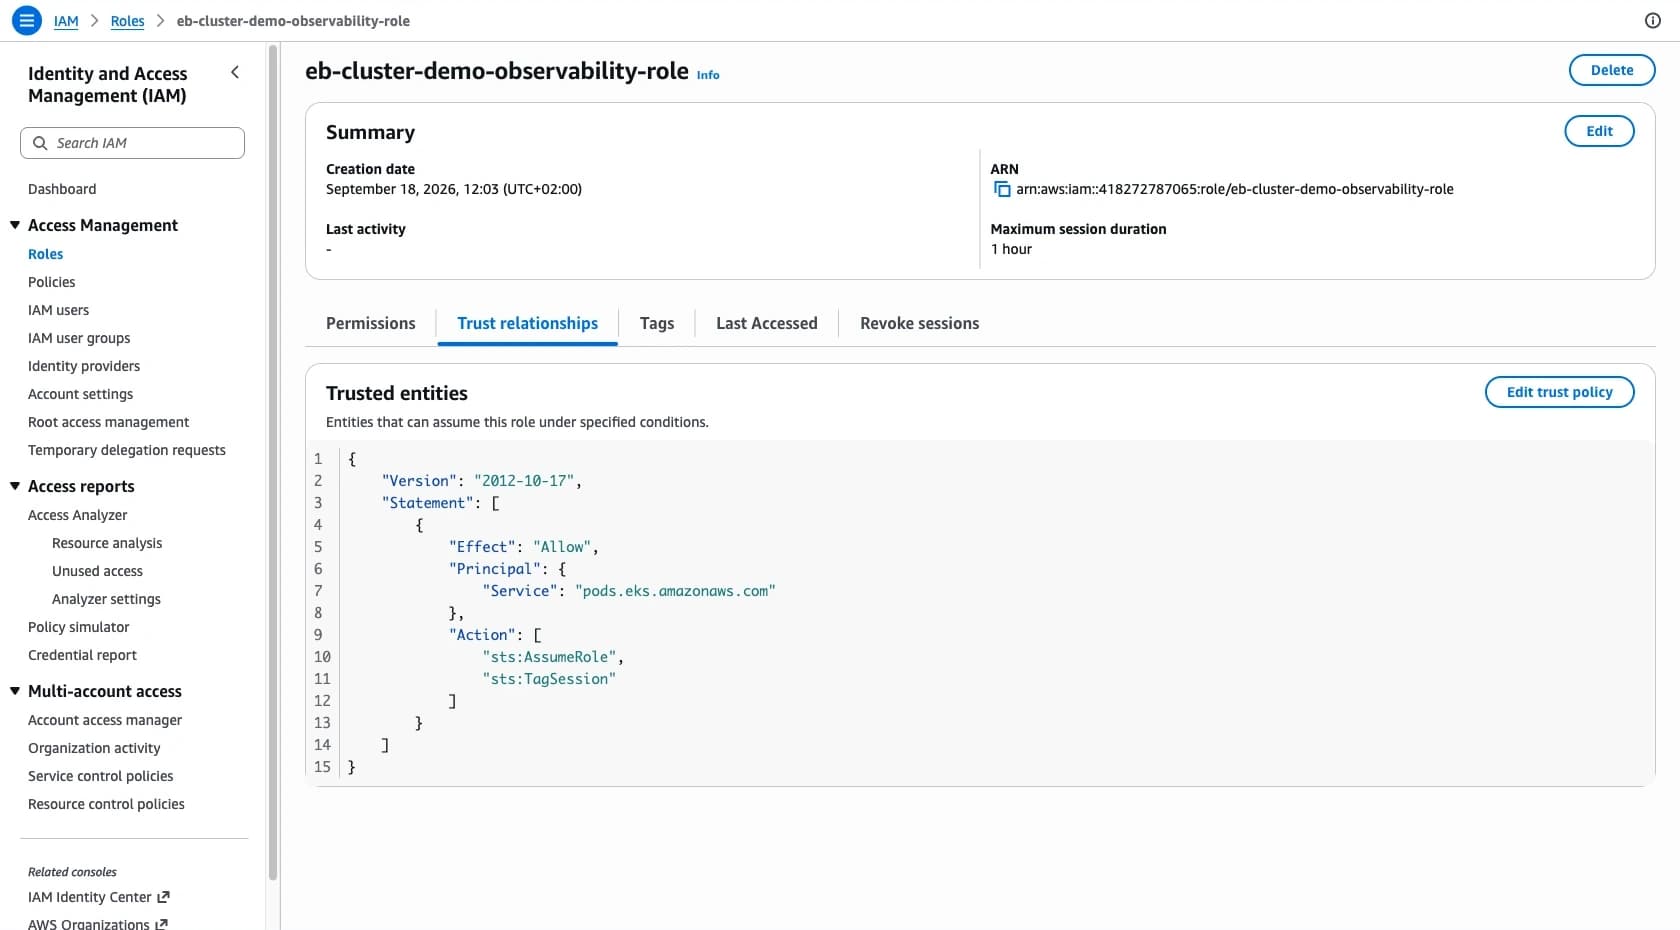The height and width of the screenshot is (930, 1680).
Task: Open Policies in sidebar
Action: [51, 282]
